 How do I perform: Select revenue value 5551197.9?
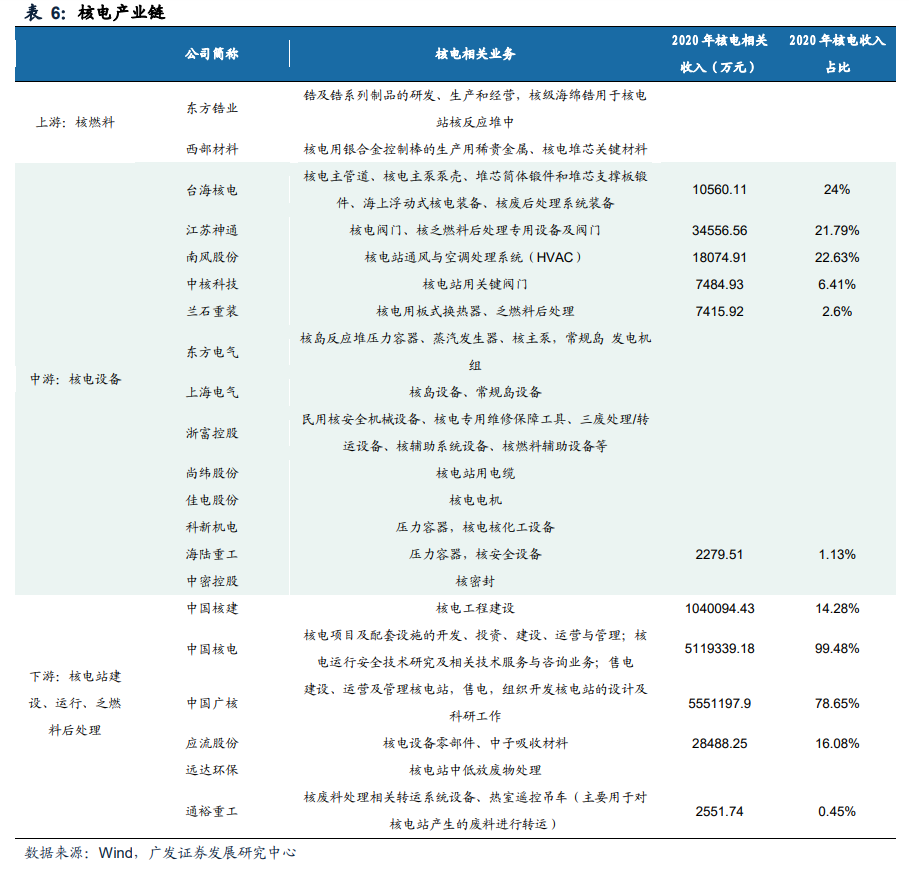click(x=719, y=703)
